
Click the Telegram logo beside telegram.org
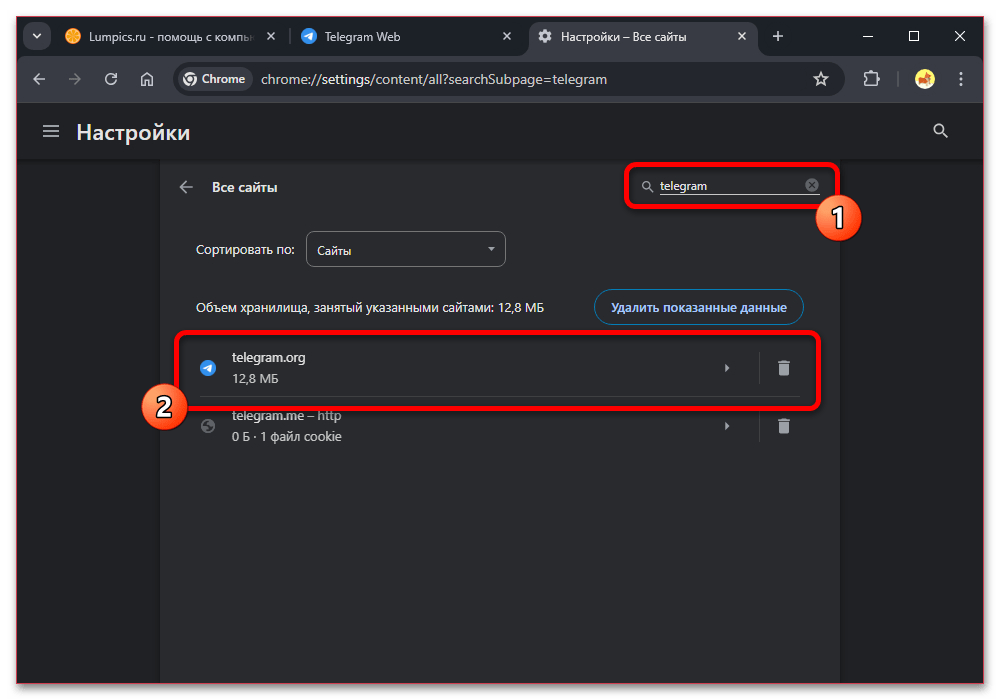(x=208, y=368)
